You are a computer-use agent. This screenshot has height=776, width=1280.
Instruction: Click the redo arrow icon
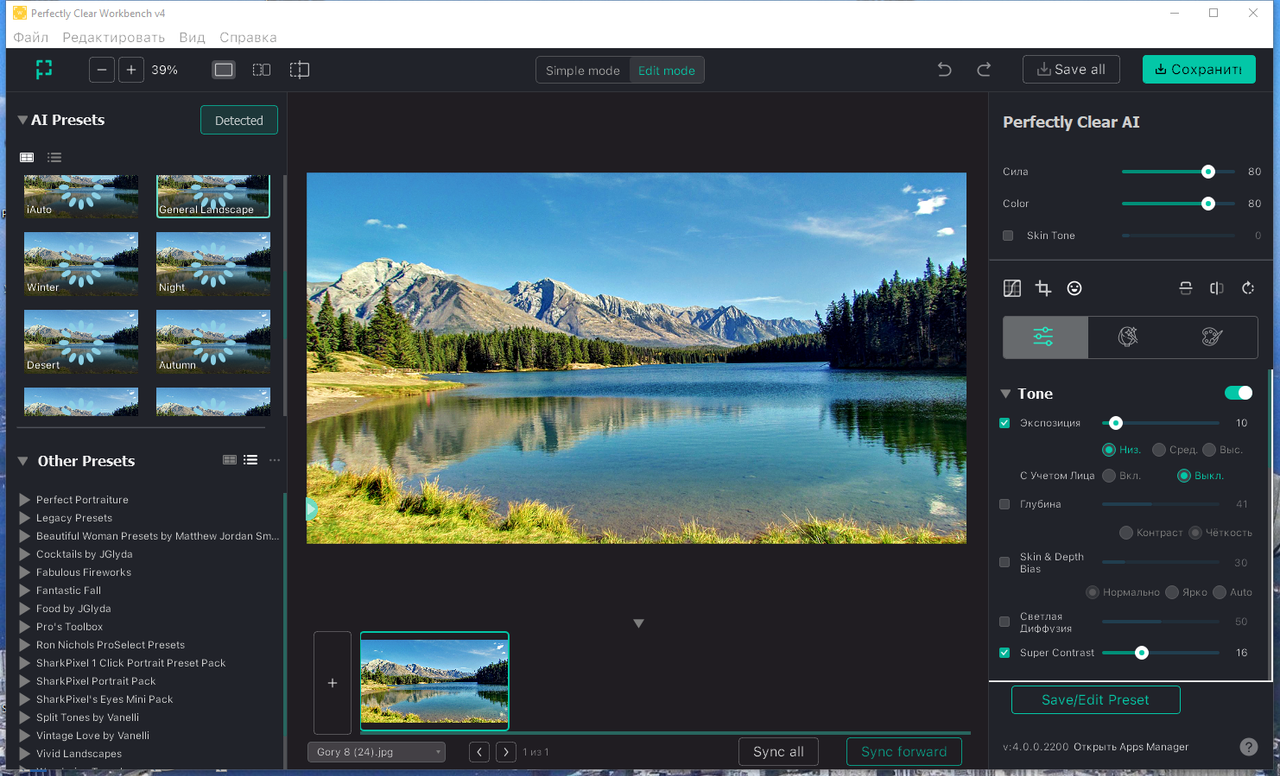[984, 70]
